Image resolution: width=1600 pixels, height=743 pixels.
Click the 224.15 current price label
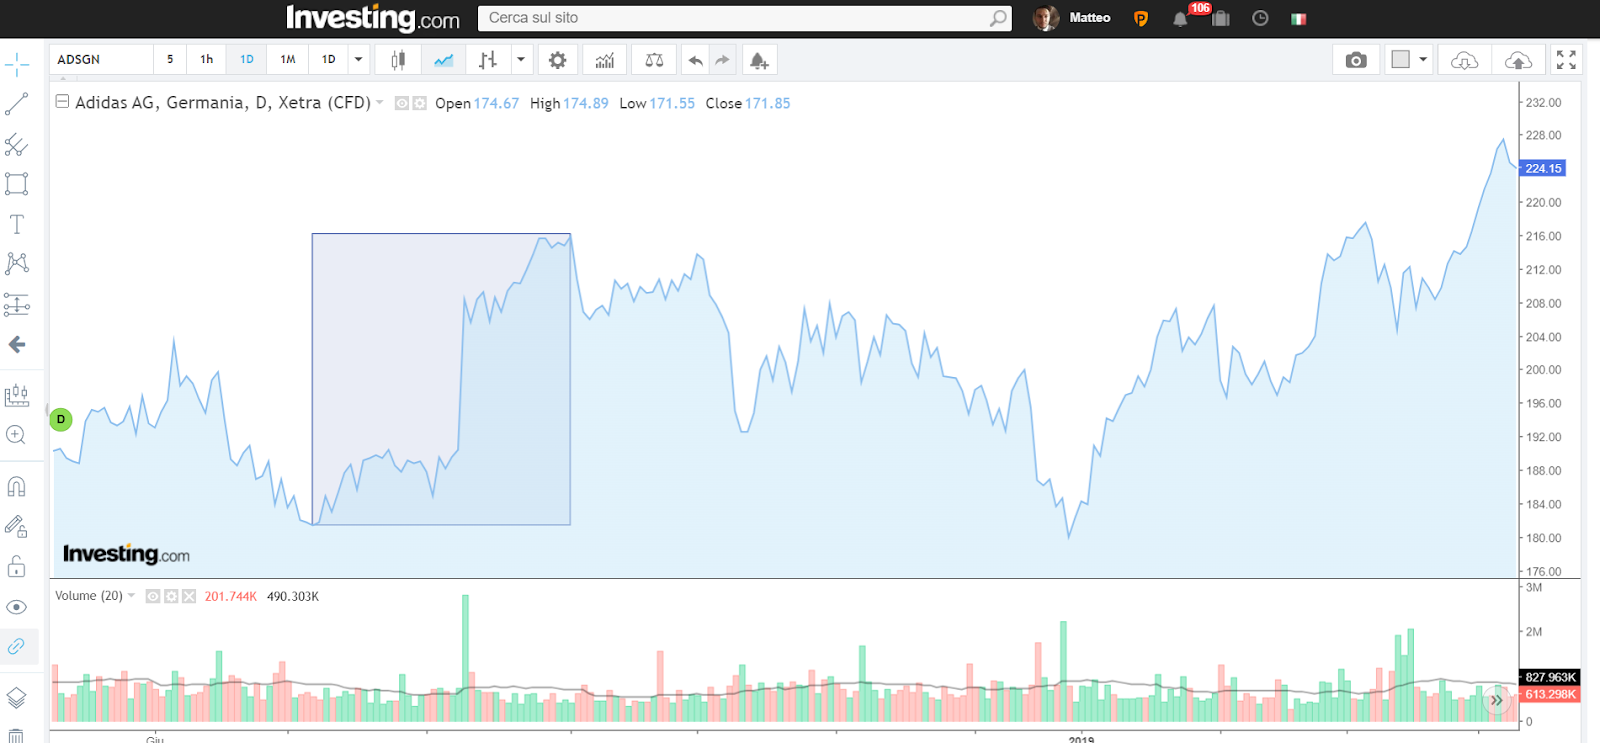tap(1543, 168)
